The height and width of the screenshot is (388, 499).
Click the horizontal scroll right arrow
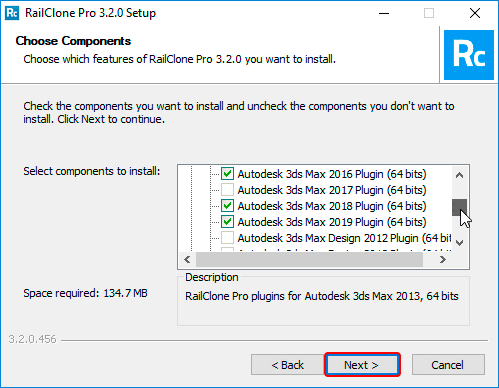(x=443, y=259)
